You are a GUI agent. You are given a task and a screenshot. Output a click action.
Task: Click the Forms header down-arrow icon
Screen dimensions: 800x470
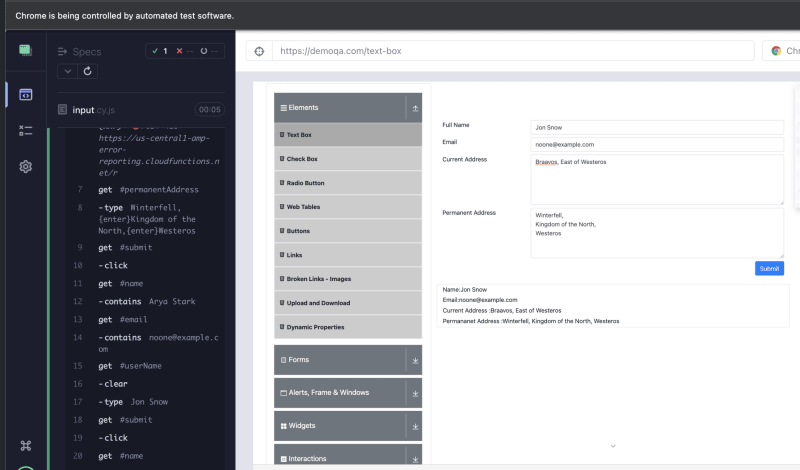pyautogui.click(x=415, y=361)
